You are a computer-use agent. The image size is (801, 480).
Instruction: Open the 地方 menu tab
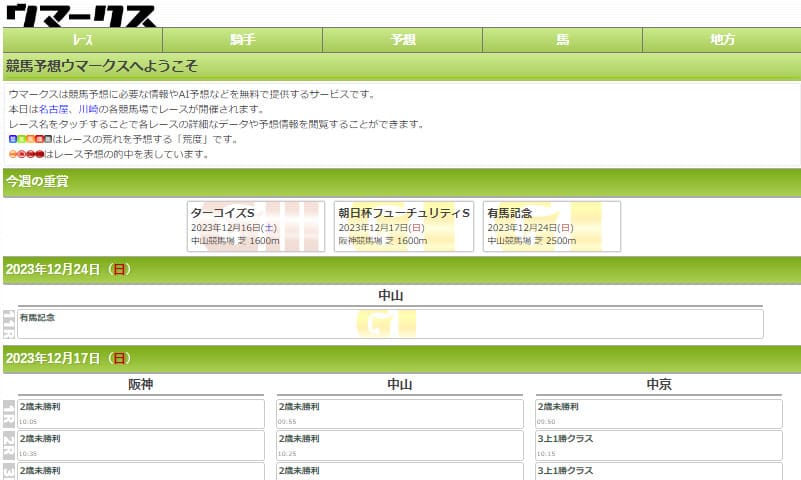point(722,40)
